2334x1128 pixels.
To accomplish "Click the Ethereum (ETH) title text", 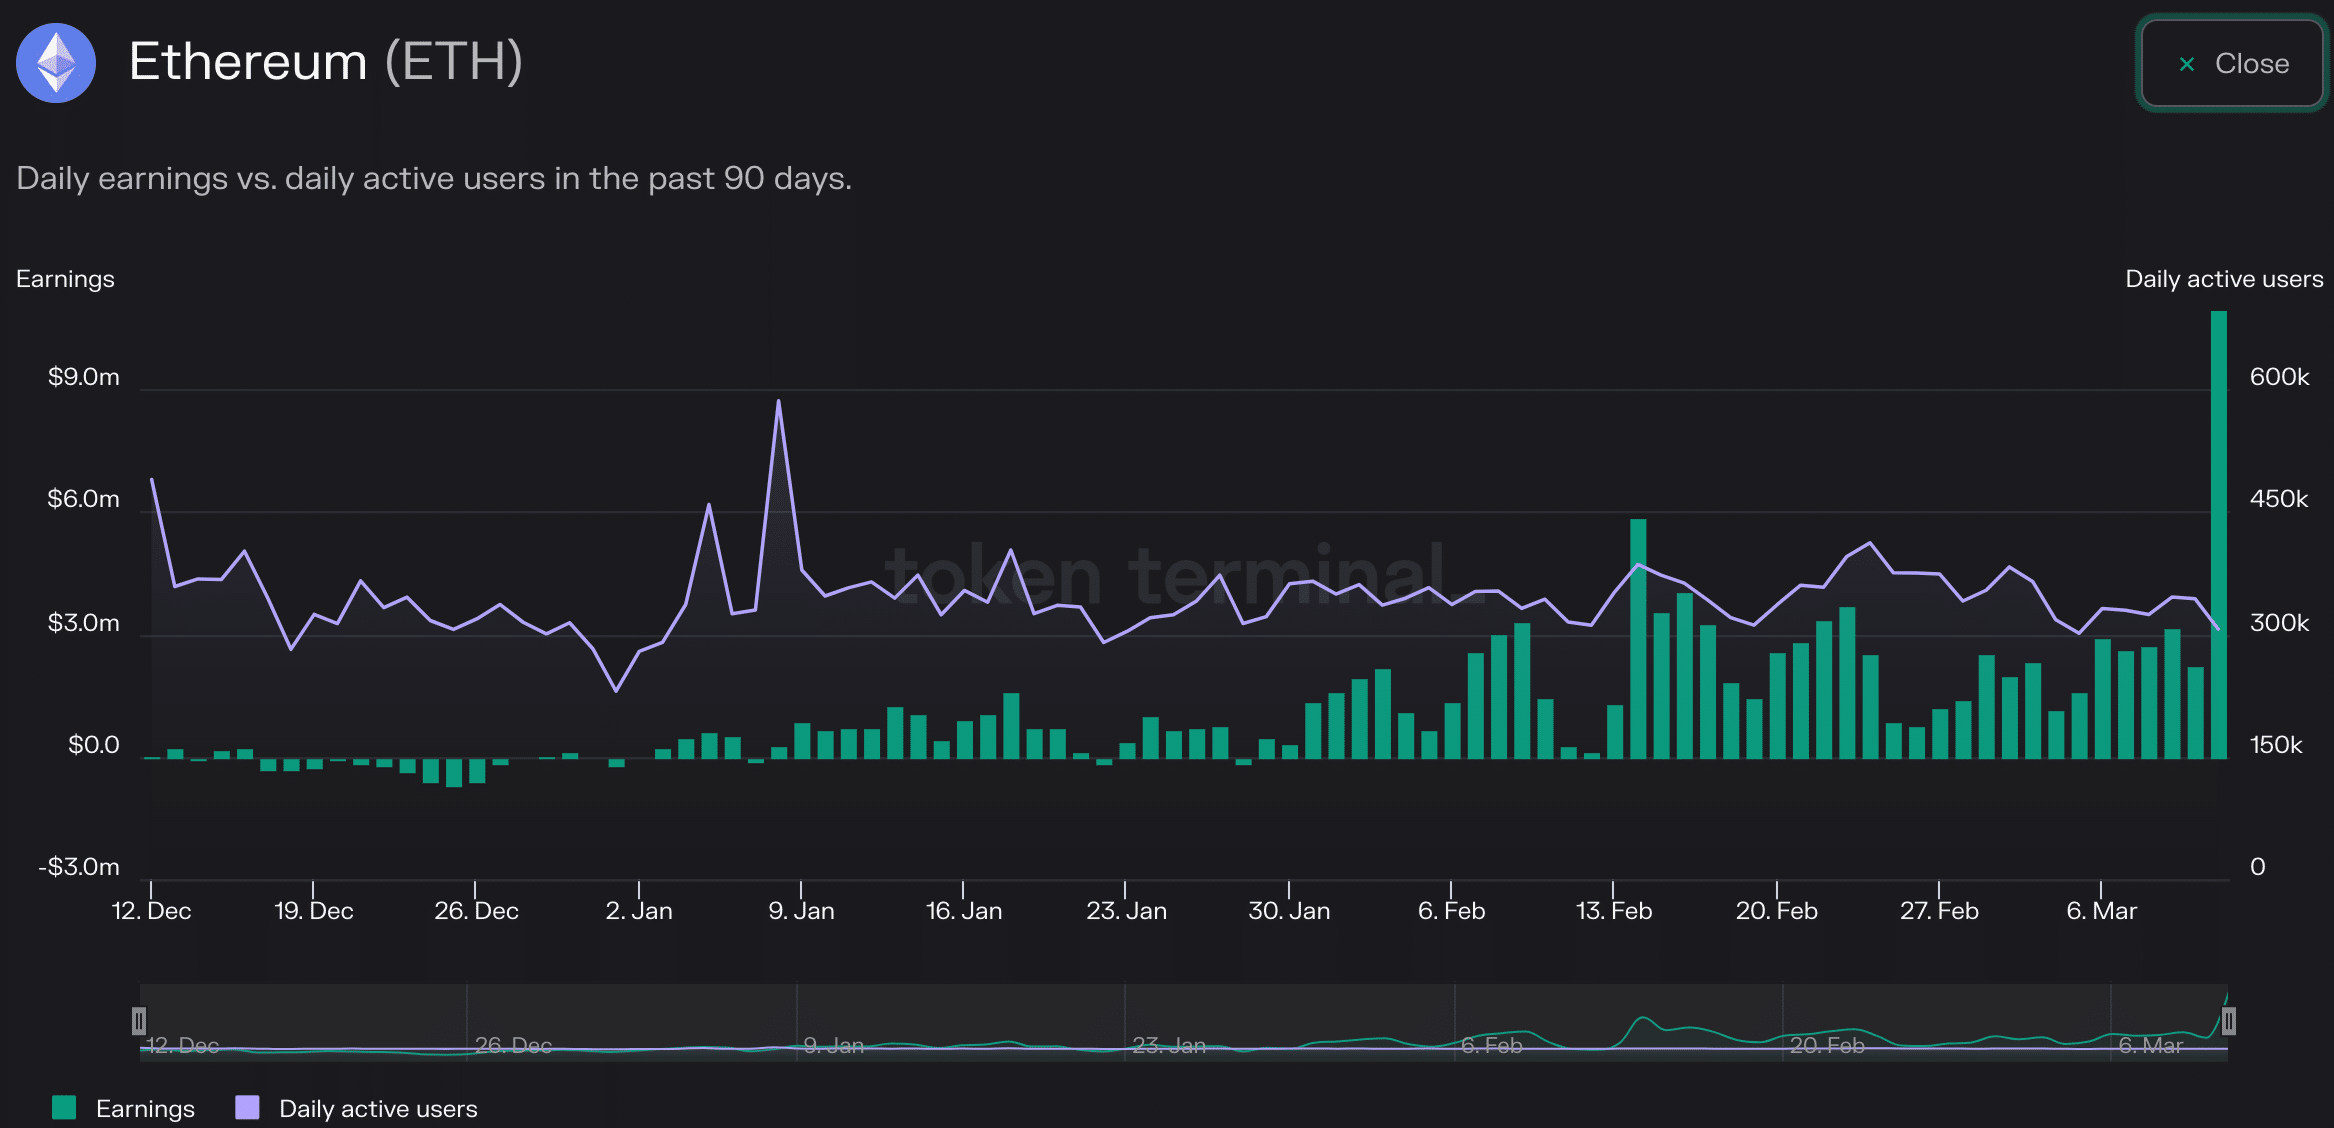I will (x=326, y=62).
